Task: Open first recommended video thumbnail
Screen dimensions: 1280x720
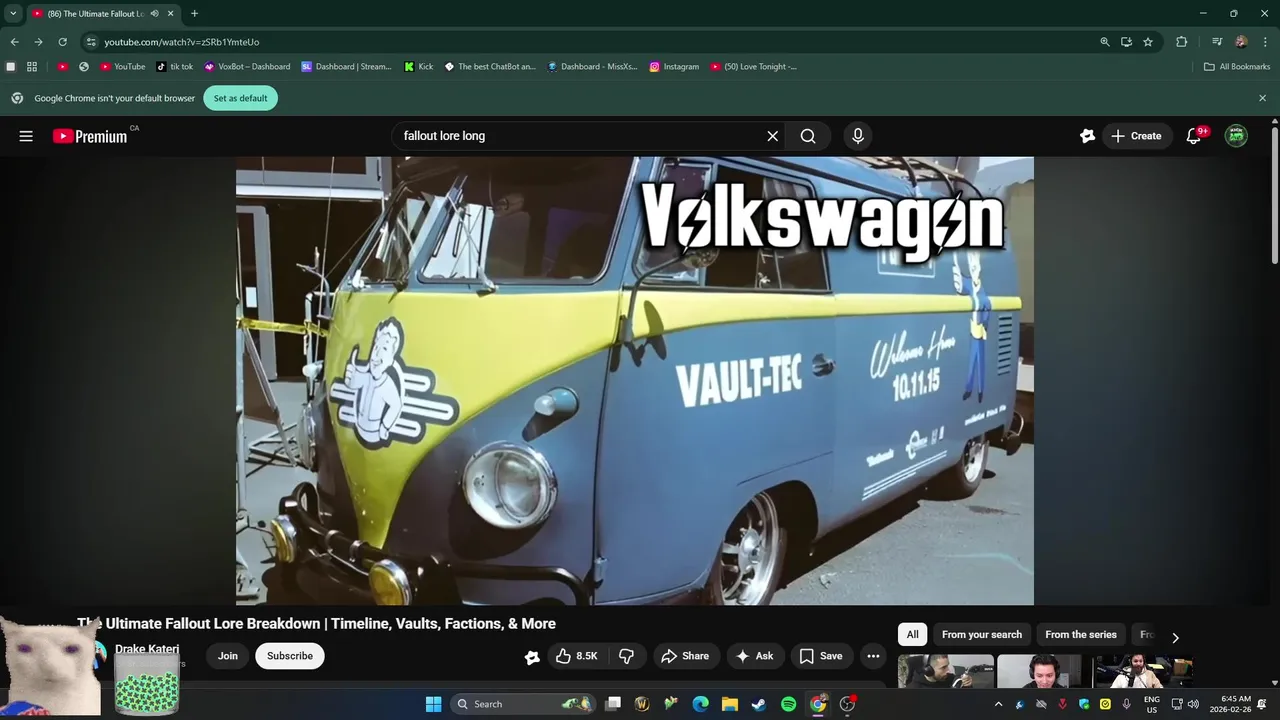Action: [x=945, y=672]
